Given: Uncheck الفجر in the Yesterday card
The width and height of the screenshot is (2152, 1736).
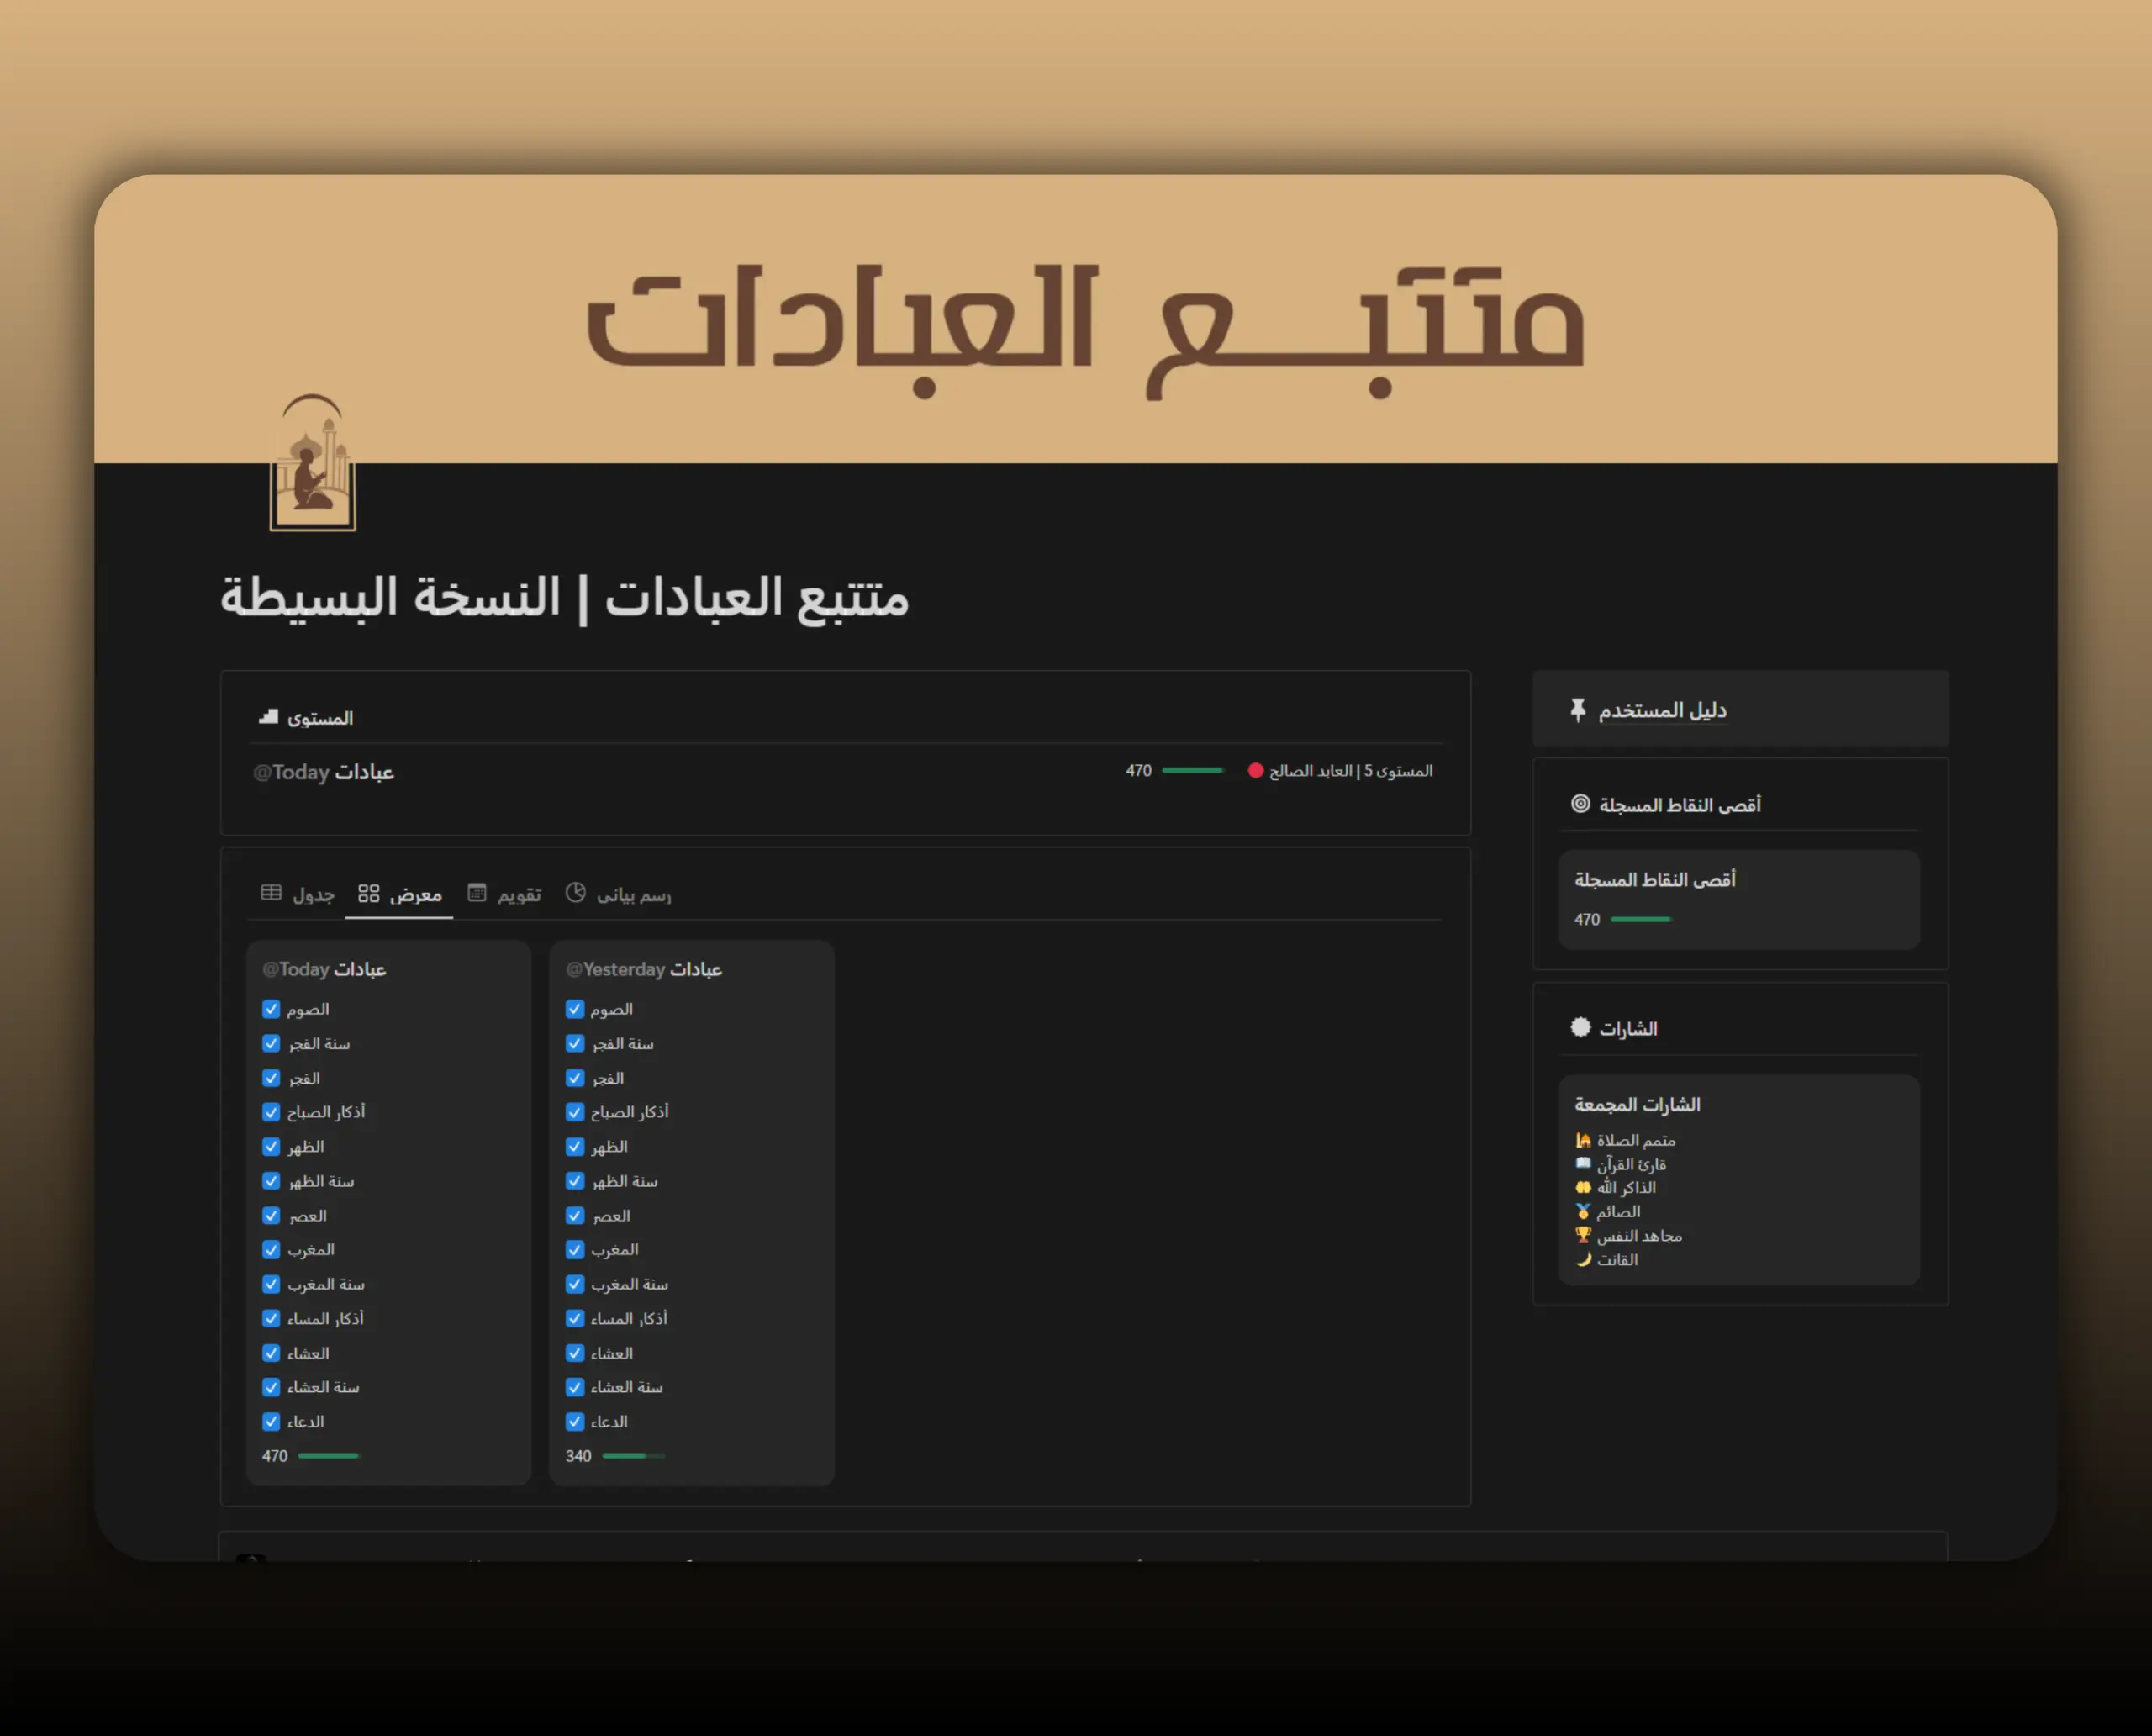Looking at the screenshot, I should click(575, 1078).
